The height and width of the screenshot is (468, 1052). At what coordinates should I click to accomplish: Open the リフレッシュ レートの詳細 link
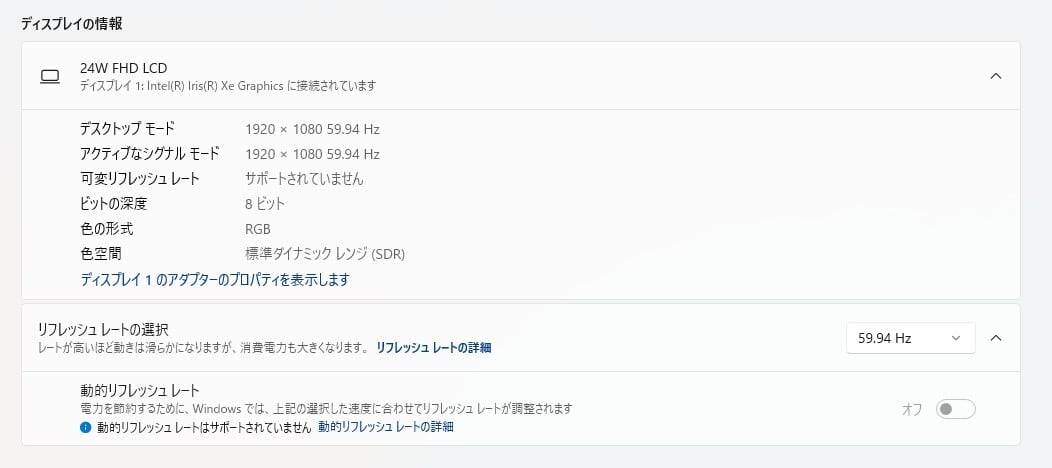coord(433,348)
